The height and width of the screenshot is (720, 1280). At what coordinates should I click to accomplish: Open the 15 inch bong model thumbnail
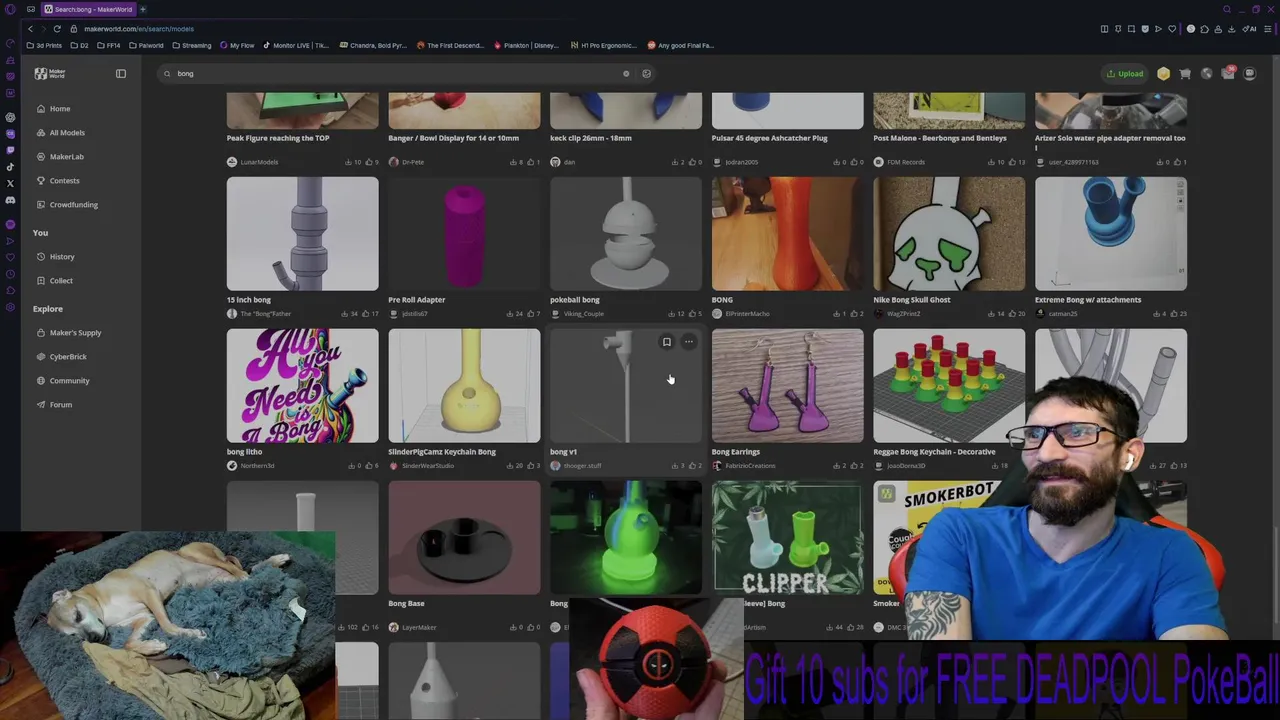point(302,234)
